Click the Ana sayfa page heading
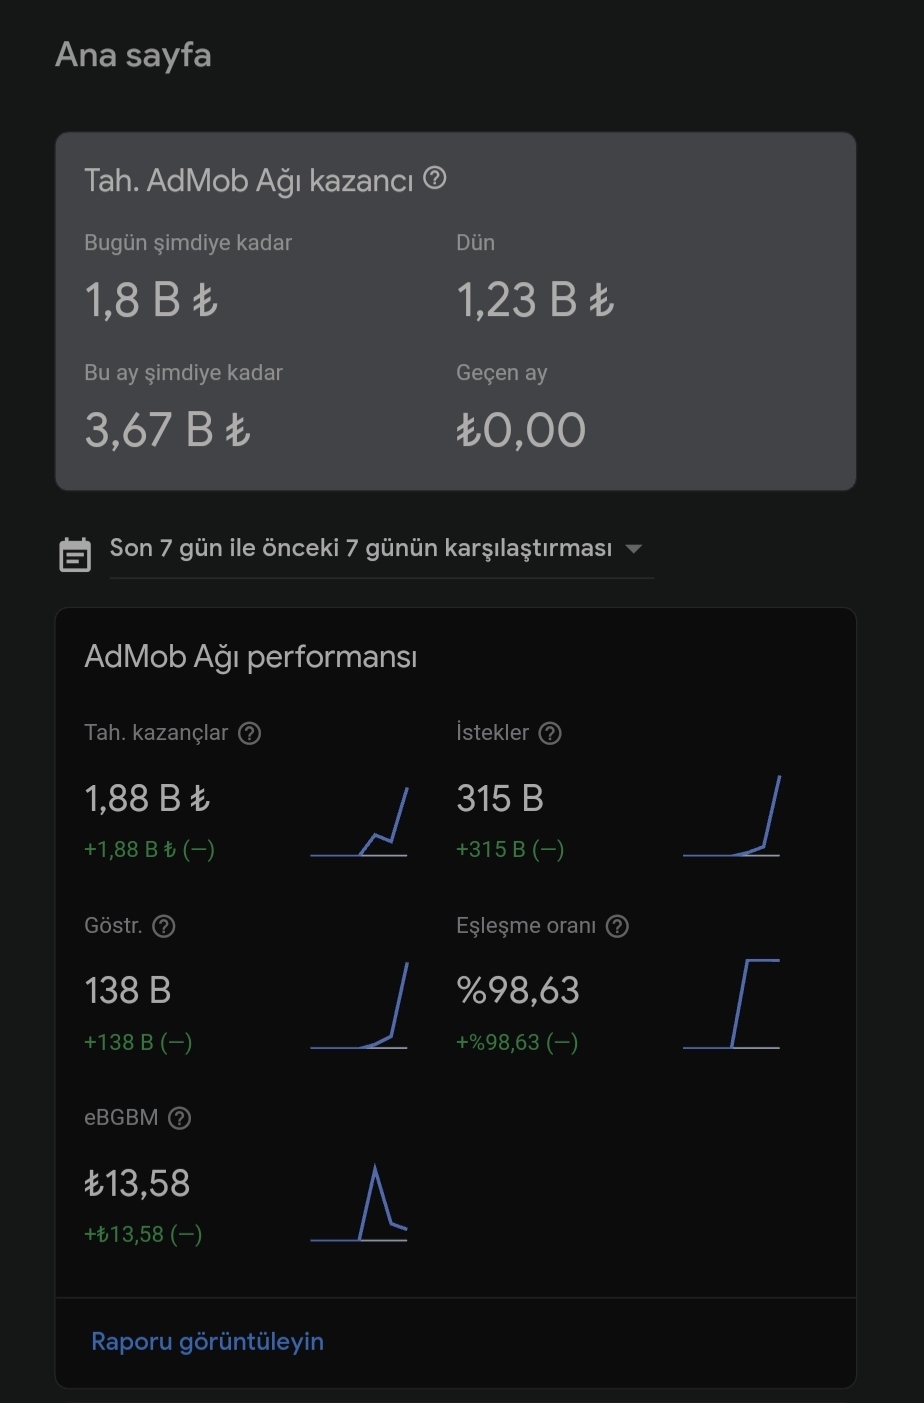This screenshot has height=1403, width=924. (133, 54)
